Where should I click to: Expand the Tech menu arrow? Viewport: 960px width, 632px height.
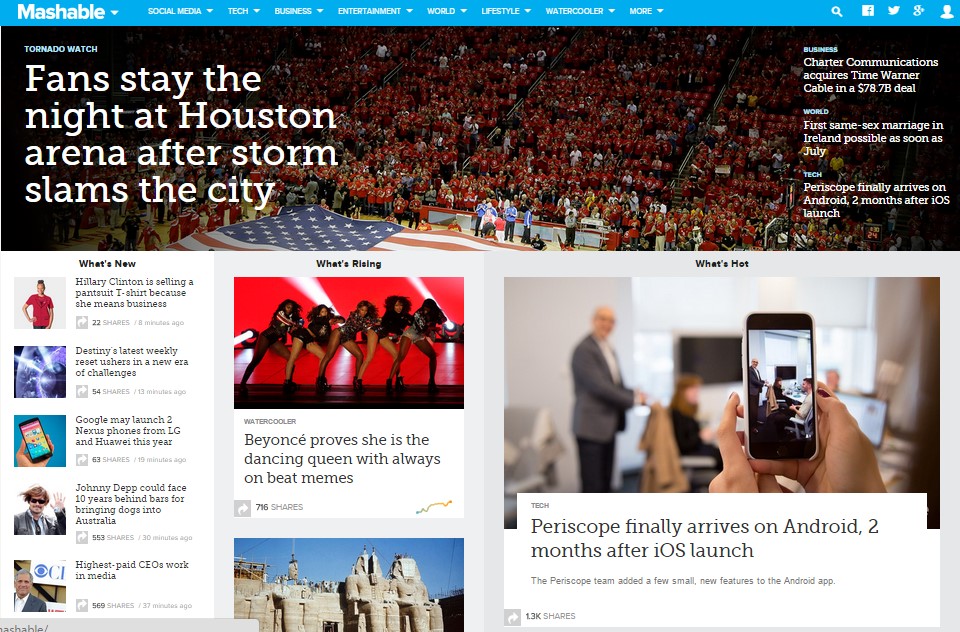257,11
